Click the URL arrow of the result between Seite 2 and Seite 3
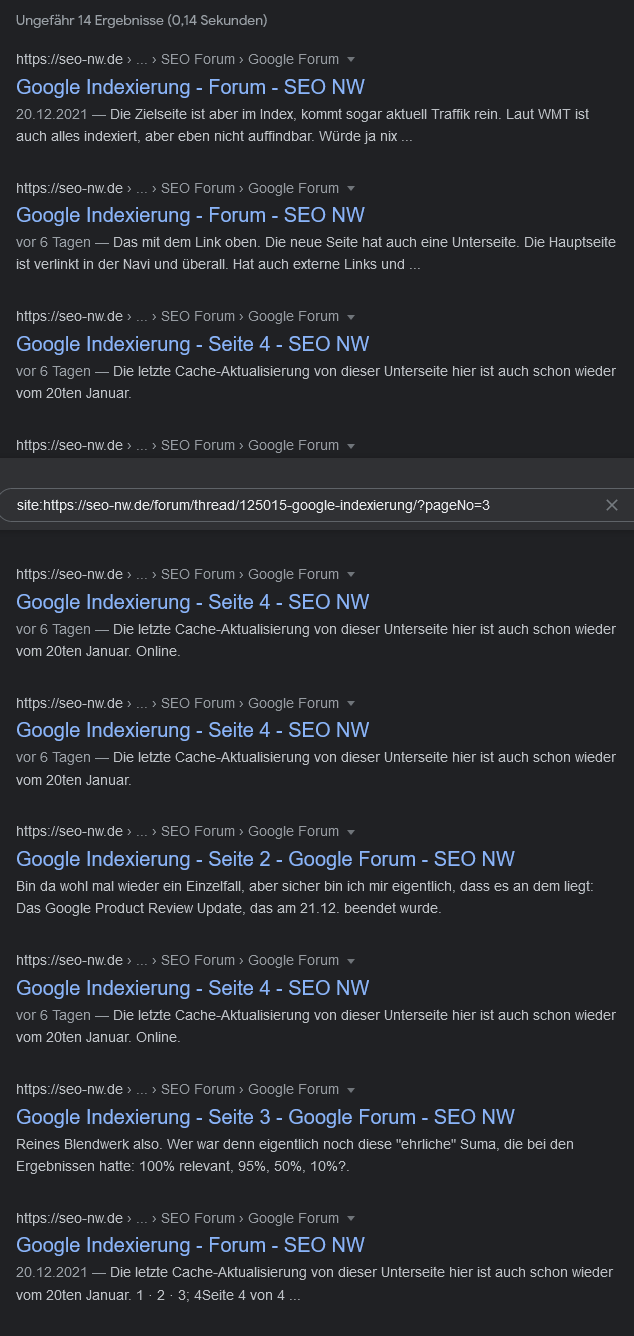Viewport: 634px width, 1336px height. tap(351, 961)
